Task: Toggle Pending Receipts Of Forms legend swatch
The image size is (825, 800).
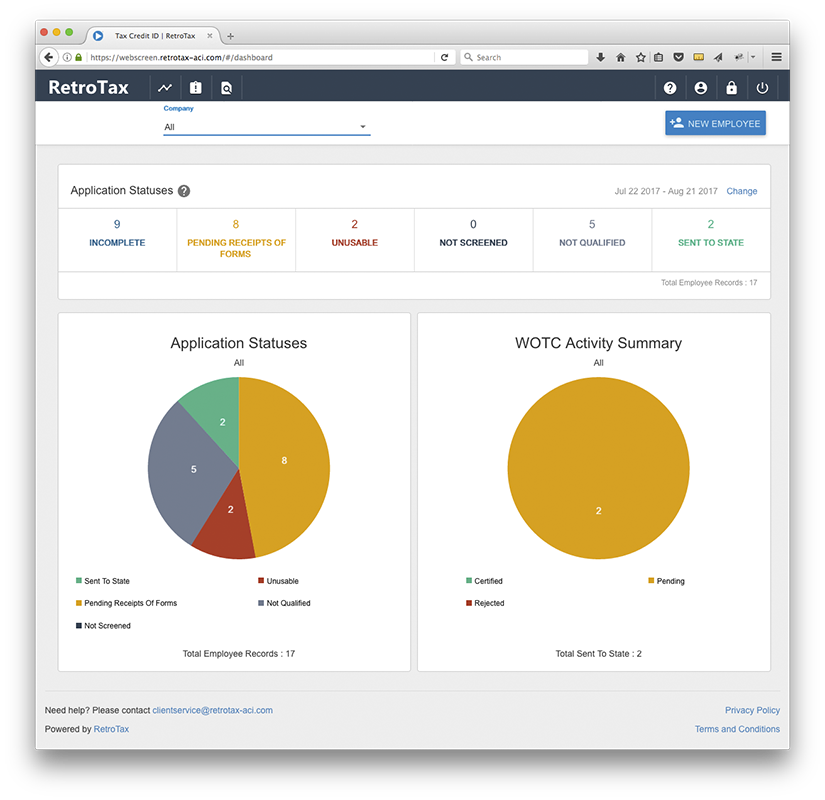Action: click(79, 603)
